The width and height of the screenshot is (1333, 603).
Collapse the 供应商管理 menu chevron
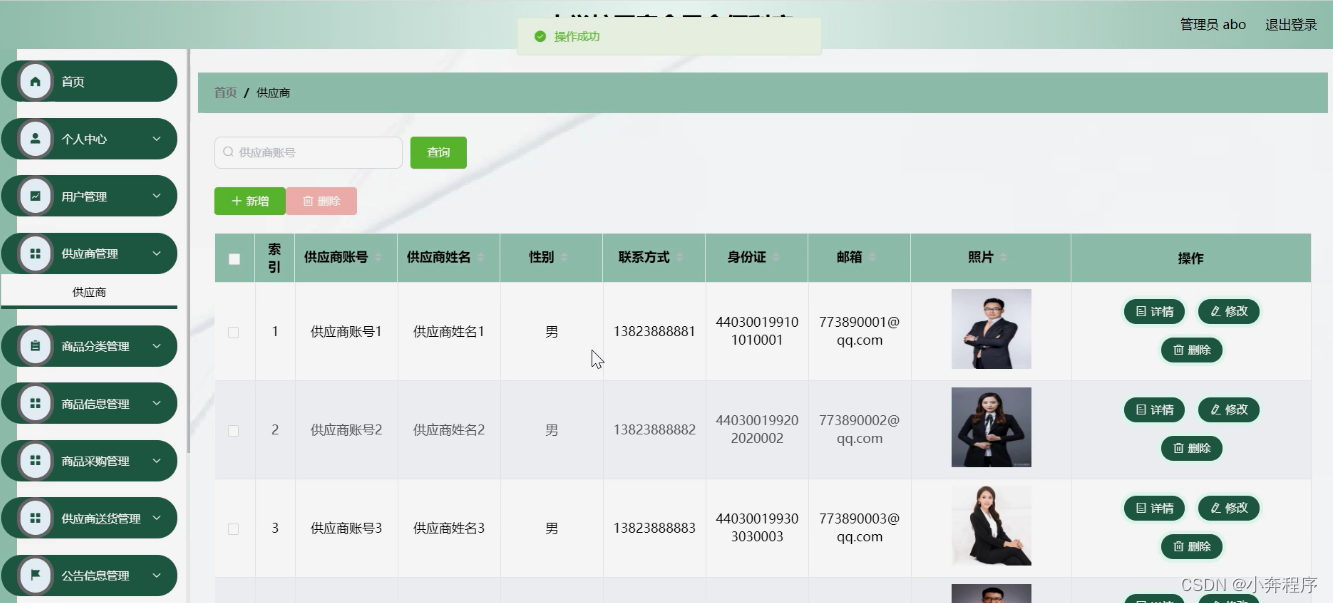click(156, 254)
